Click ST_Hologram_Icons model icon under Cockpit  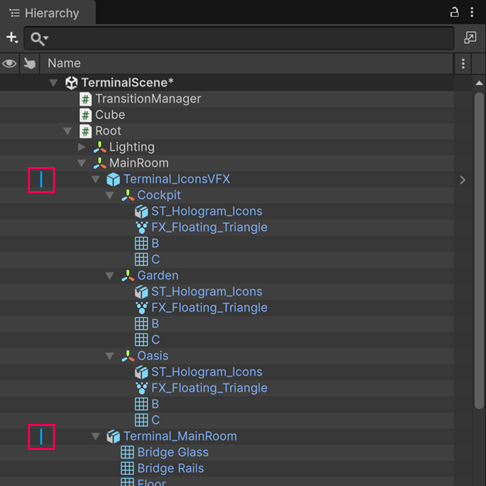coord(141,211)
